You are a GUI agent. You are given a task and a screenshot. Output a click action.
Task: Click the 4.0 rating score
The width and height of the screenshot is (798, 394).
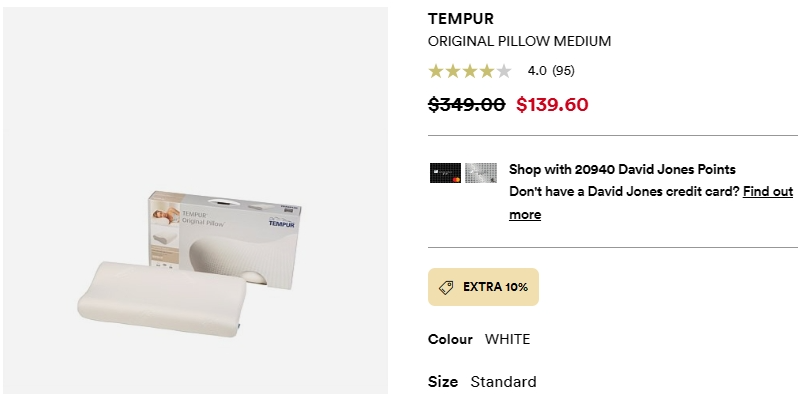pyautogui.click(x=536, y=71)
